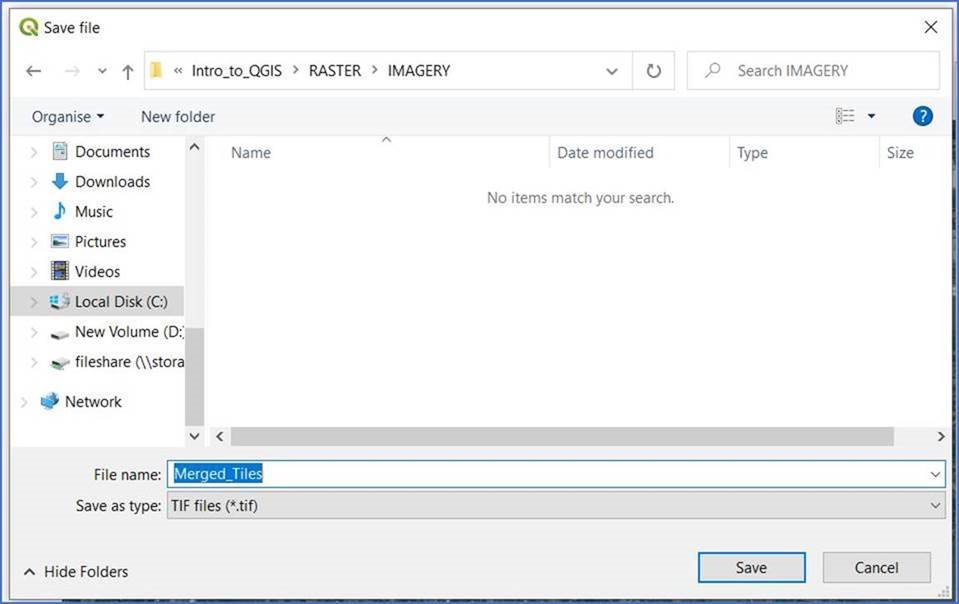Click the QGIS logo in title bar
The width and height of the screenshot is (959, 604).
28,27
